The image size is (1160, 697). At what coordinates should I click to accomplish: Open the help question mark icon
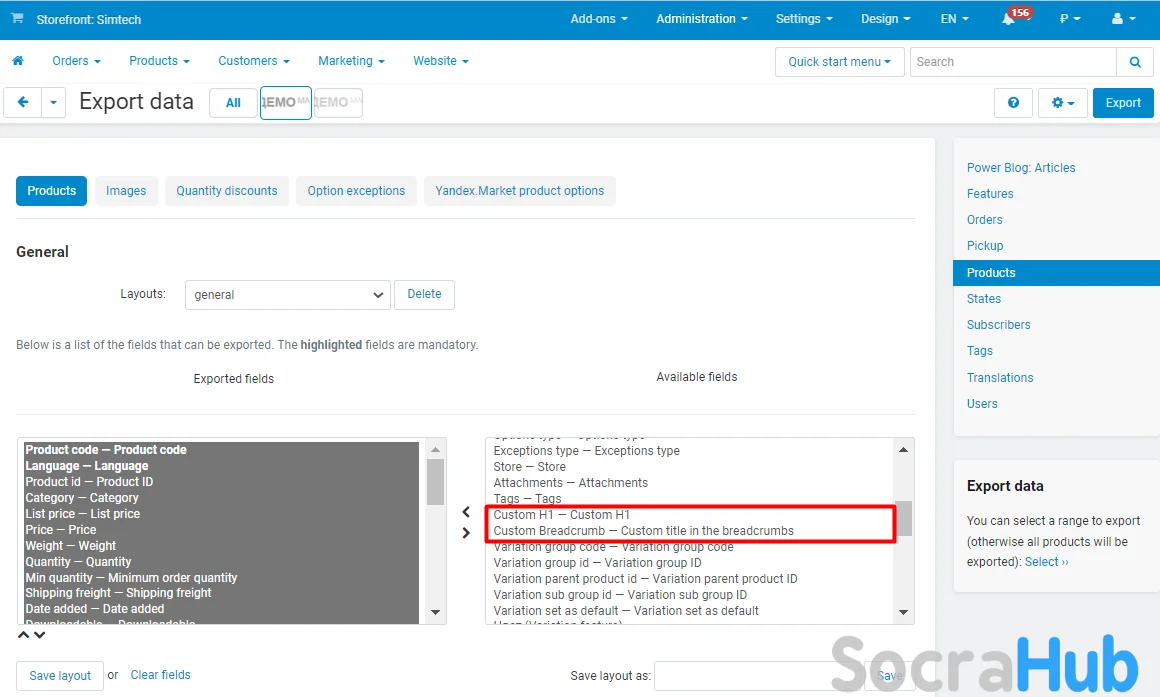coord(1014,103)
